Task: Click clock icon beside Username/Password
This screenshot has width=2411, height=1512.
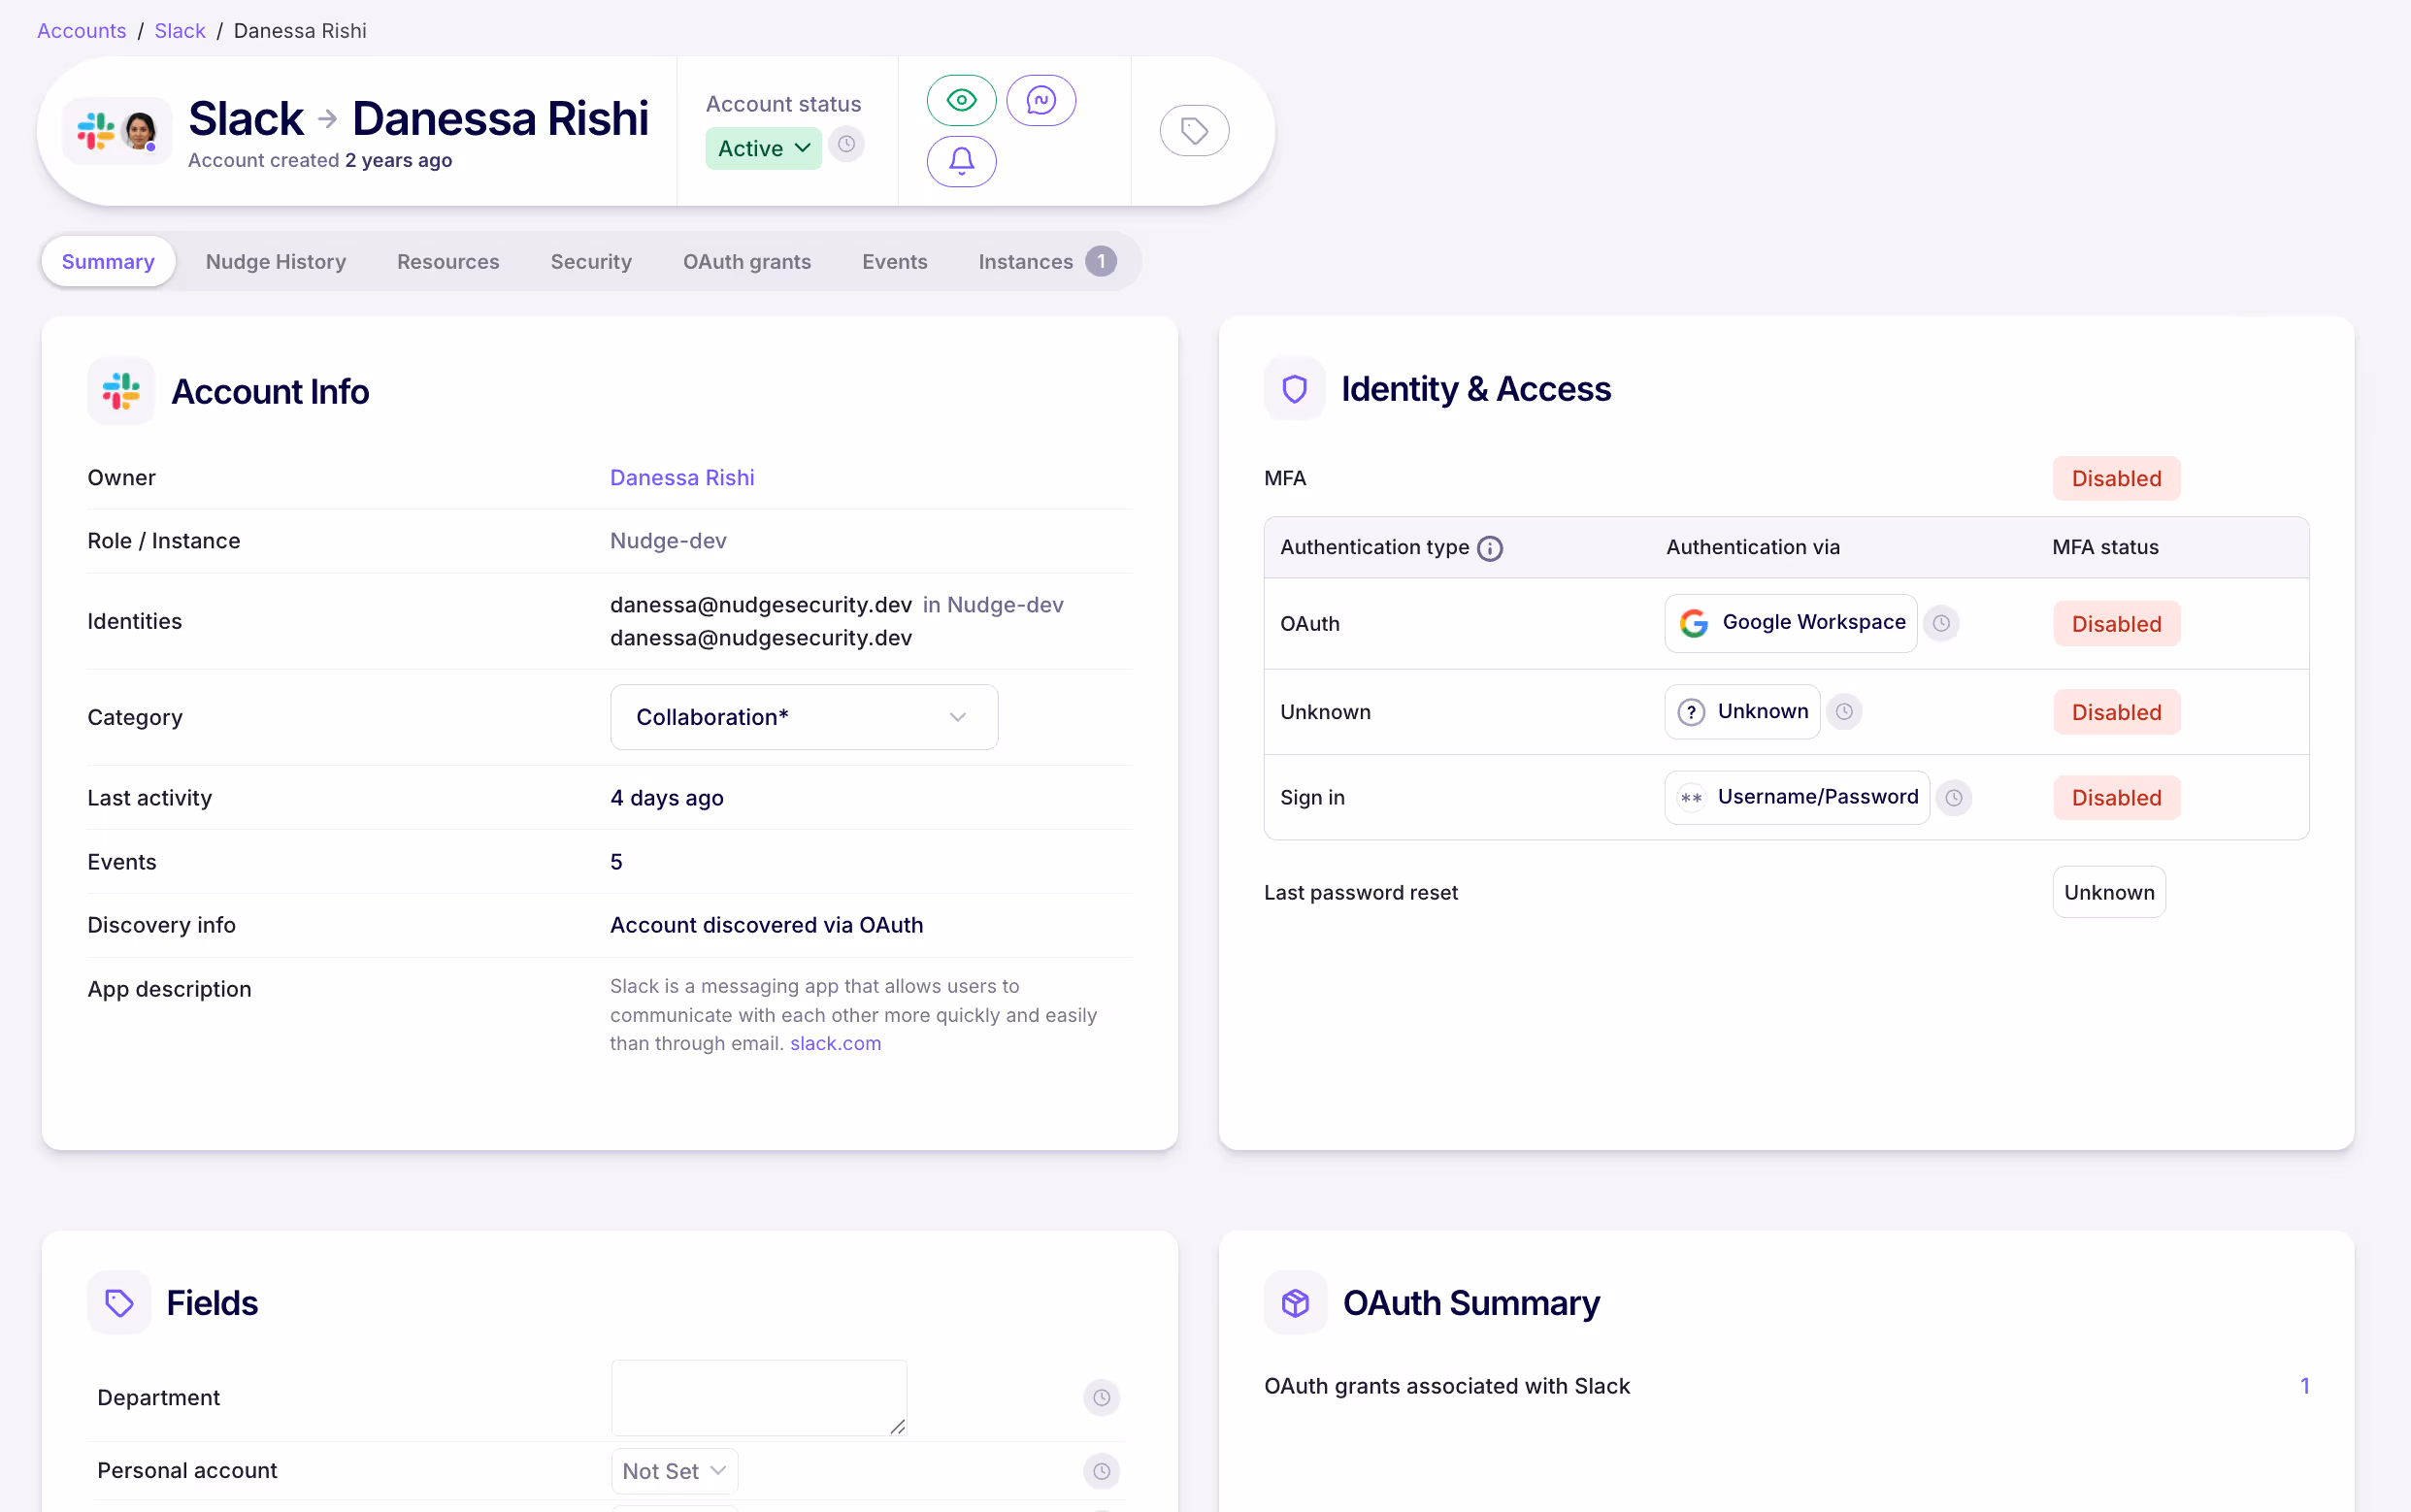Action: point(1953,798)
